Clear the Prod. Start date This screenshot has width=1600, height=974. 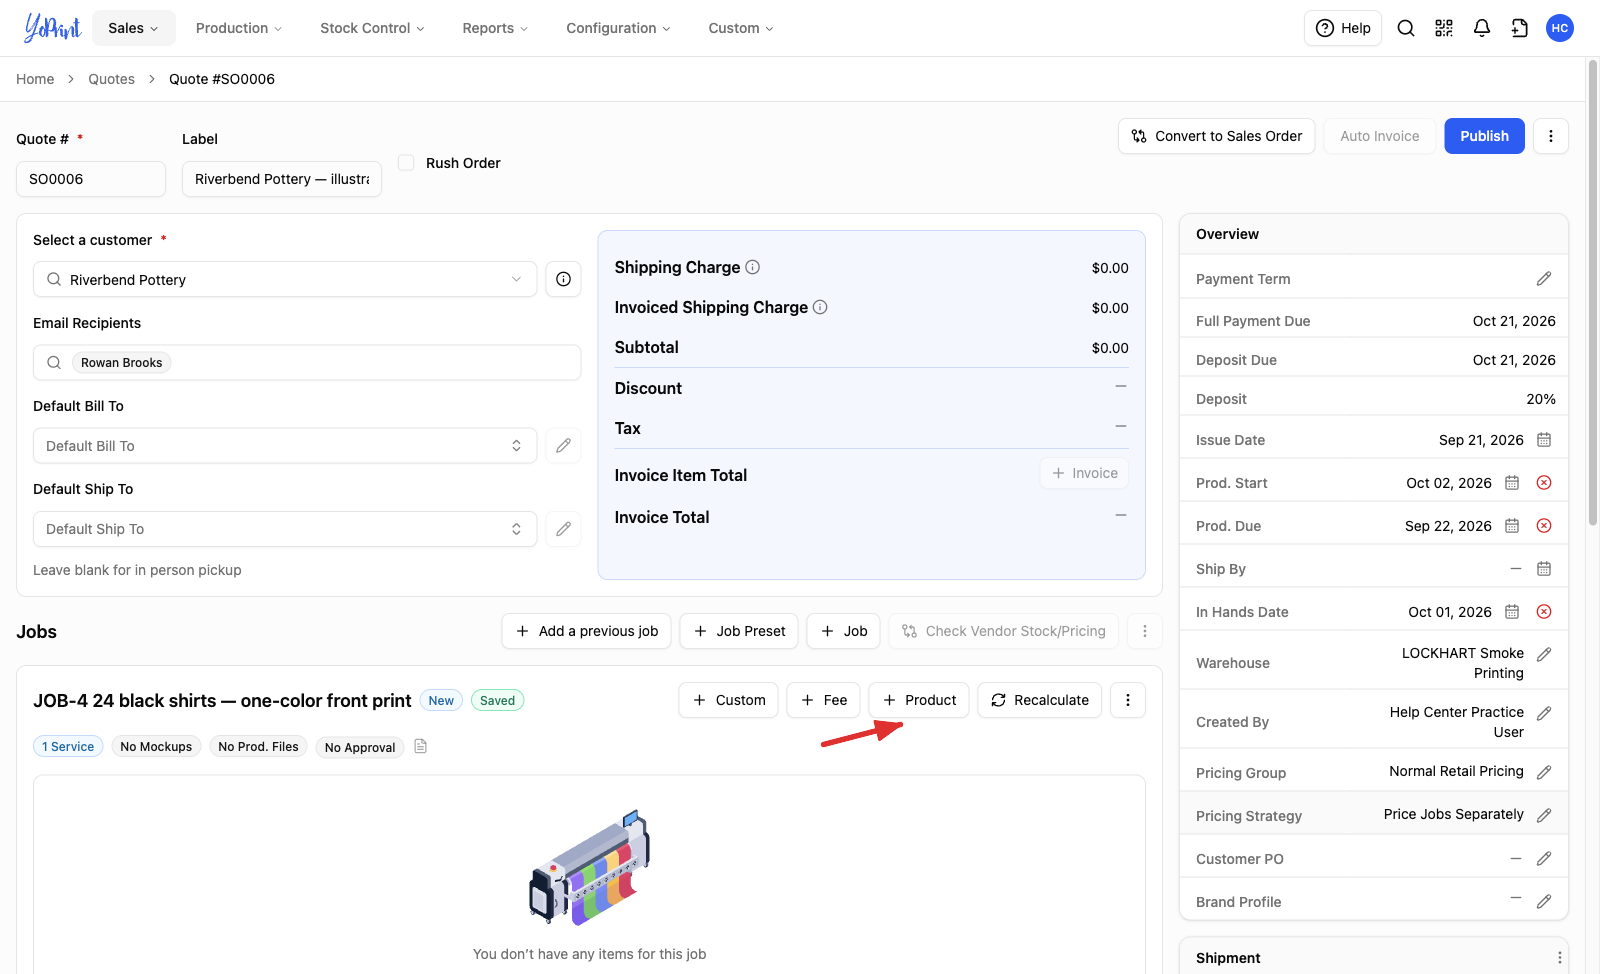tap(1544, 483)
